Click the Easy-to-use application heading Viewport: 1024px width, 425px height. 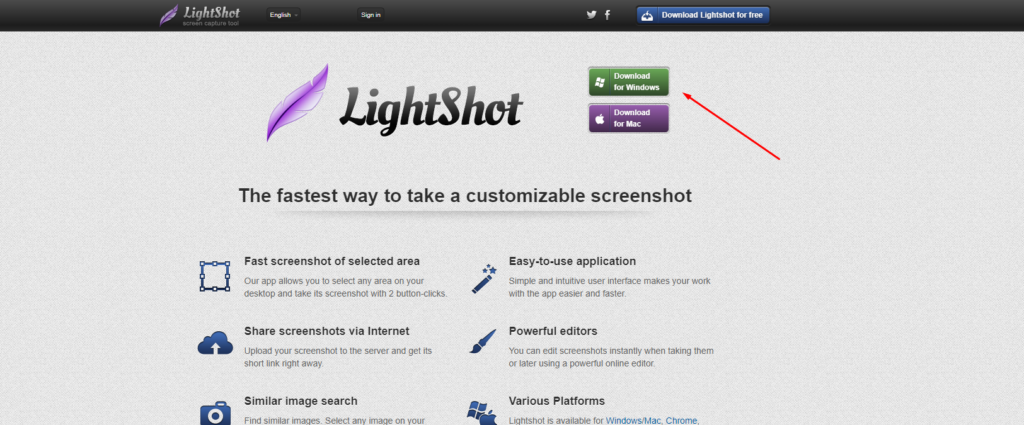pyautogui.click(x=572, y=261)
